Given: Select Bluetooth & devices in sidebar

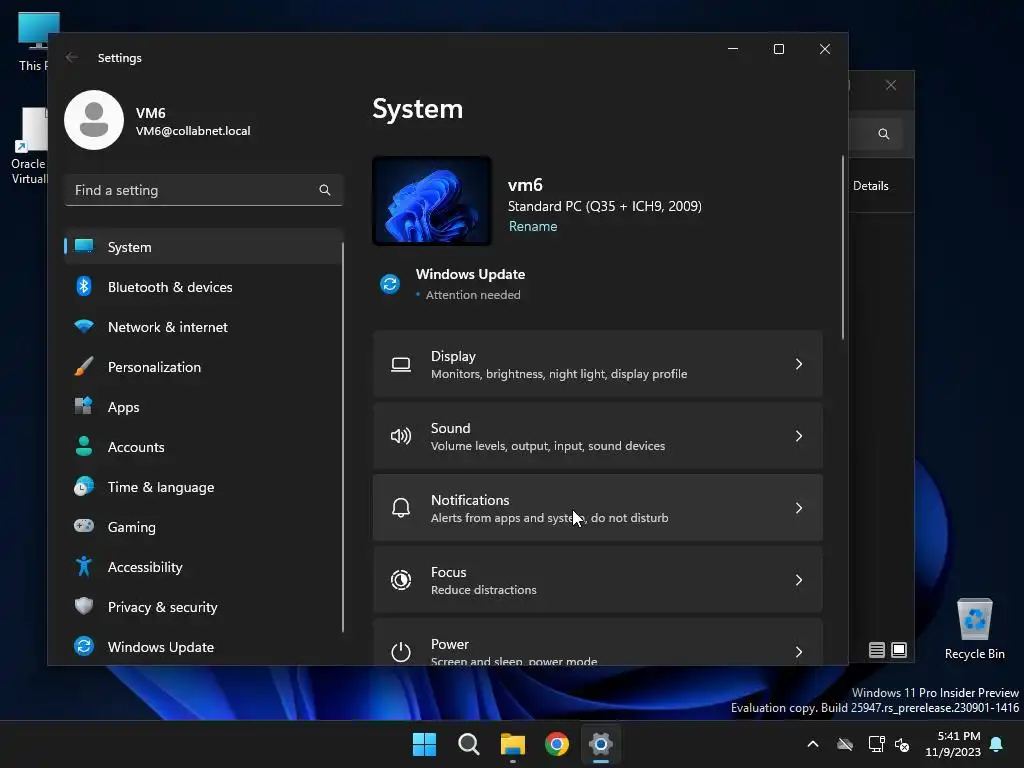Looking at the screenshot, I should pos(203,287).
